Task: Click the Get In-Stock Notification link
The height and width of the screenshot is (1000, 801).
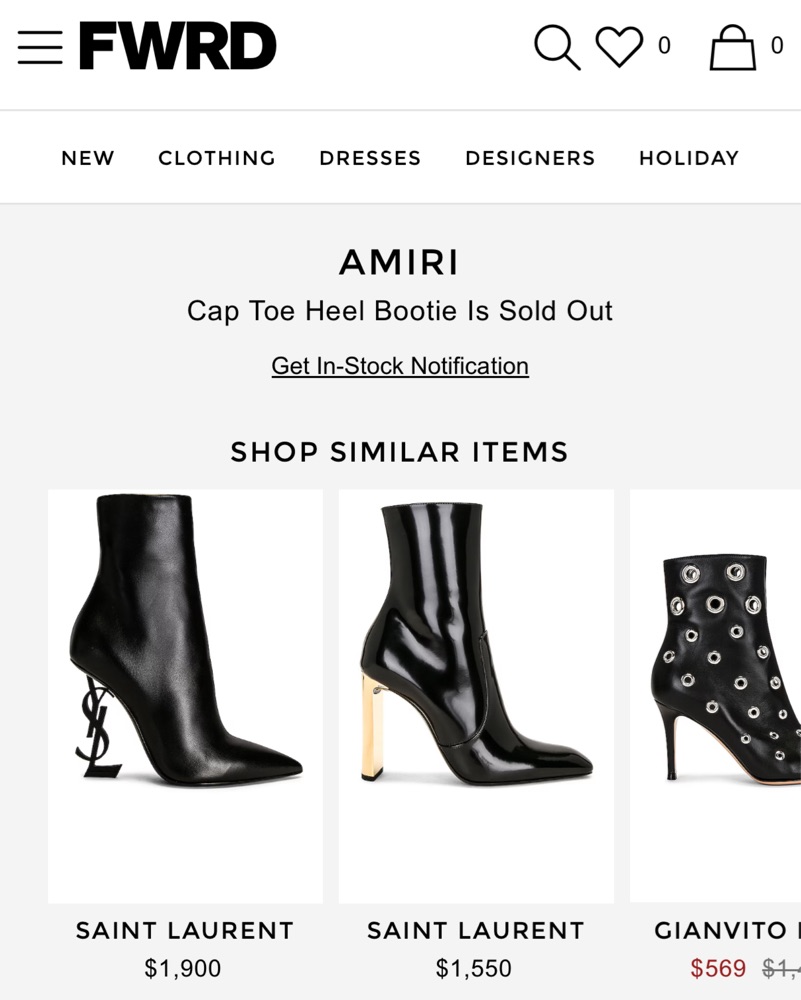Action: 400,366
